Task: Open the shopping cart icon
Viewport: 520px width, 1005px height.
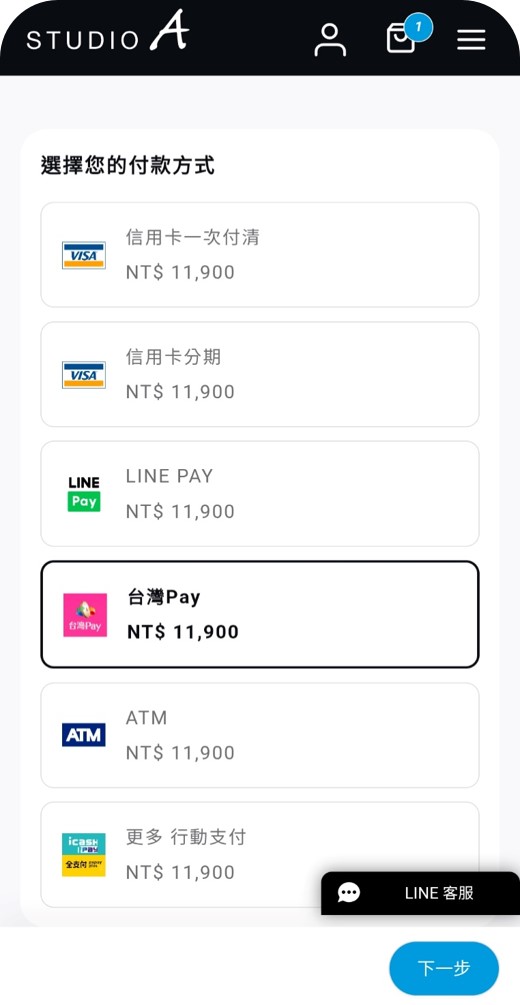Action: (401, 40)
